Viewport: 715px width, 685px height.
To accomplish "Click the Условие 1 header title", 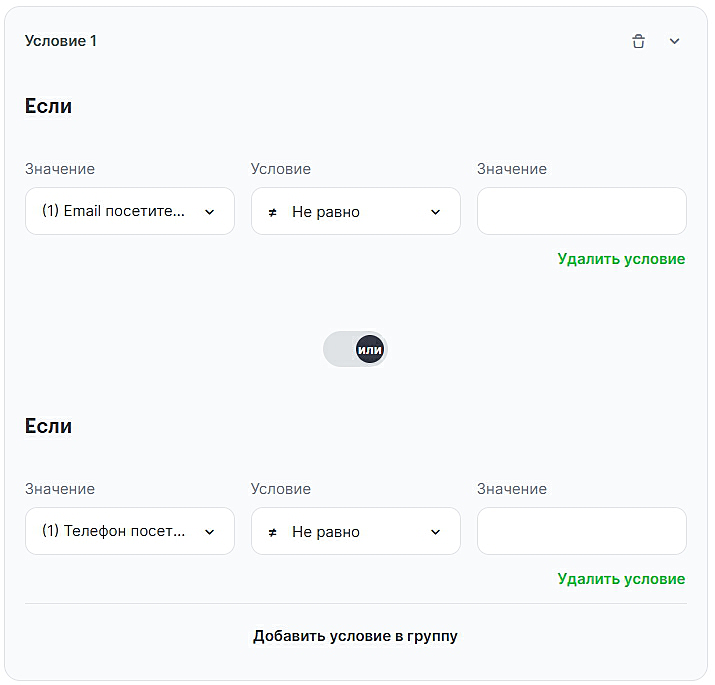I will 61,41.
